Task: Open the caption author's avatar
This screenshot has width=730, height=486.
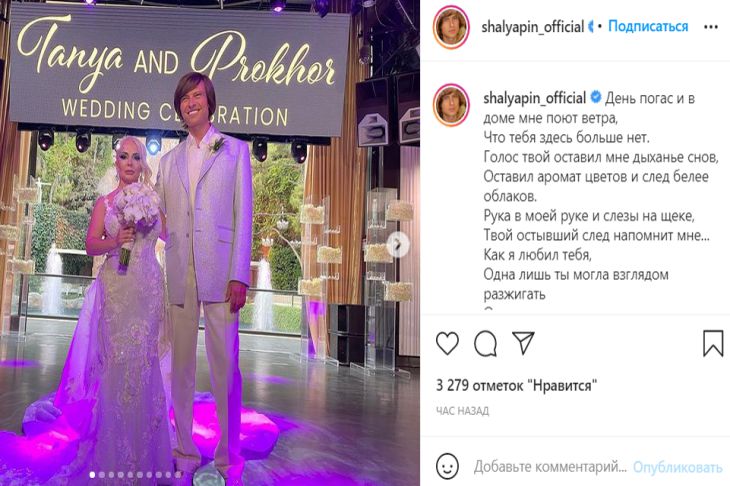Action: click(x=451, y=105)
